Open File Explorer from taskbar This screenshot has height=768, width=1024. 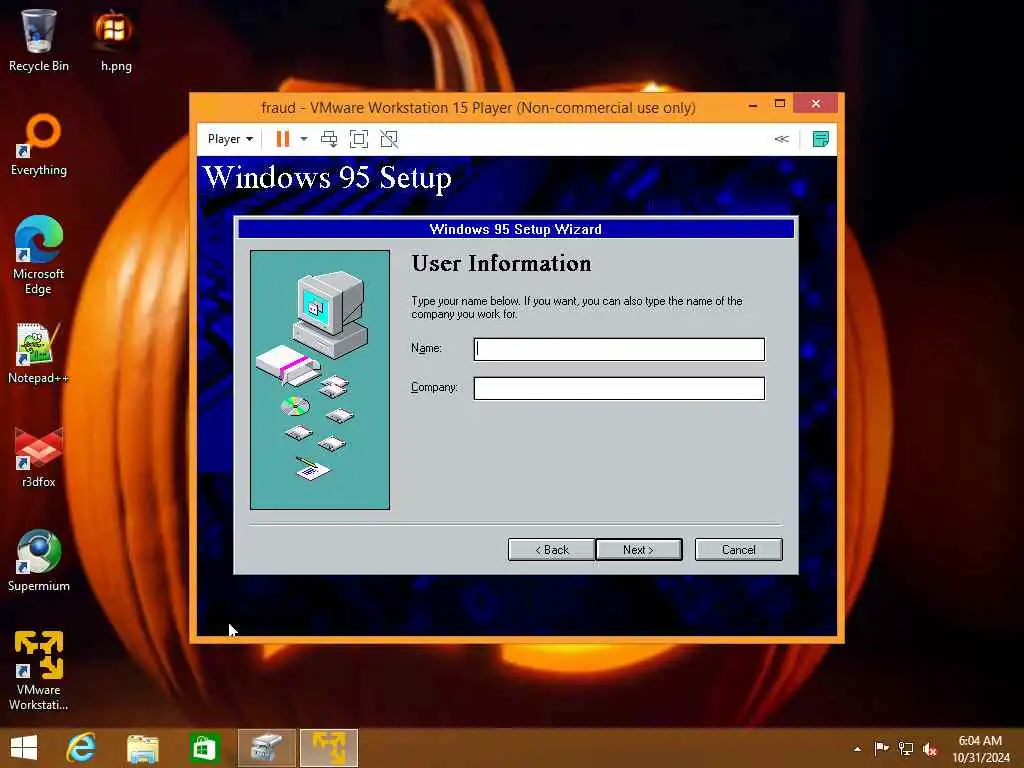point(142,748)
